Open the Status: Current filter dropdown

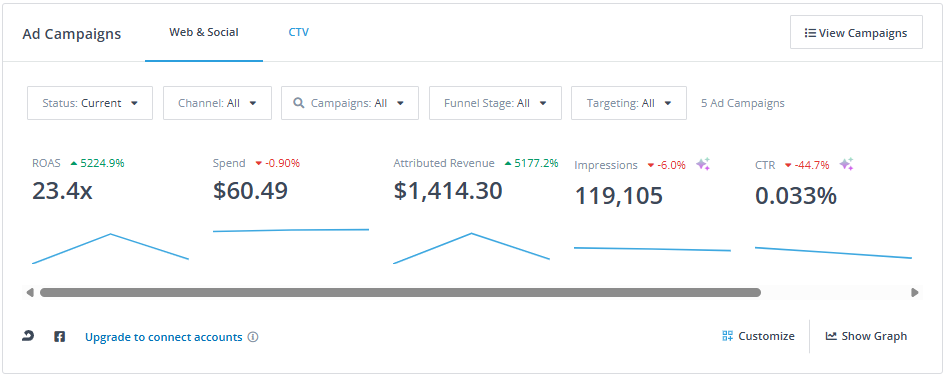90,103
